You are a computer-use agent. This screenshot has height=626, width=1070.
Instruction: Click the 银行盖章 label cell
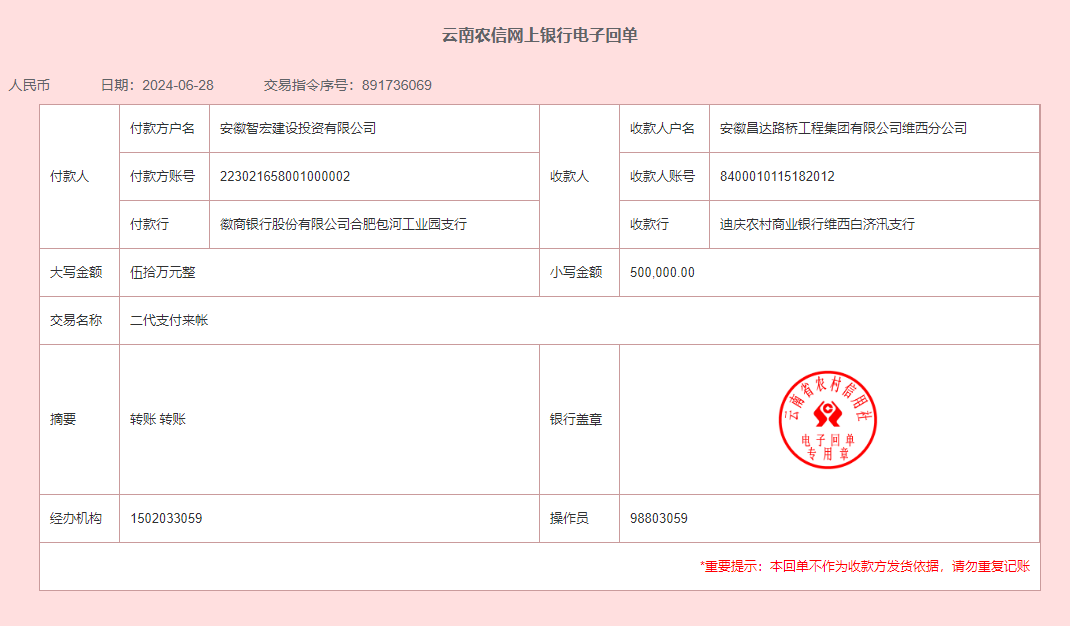coord(576,419)
